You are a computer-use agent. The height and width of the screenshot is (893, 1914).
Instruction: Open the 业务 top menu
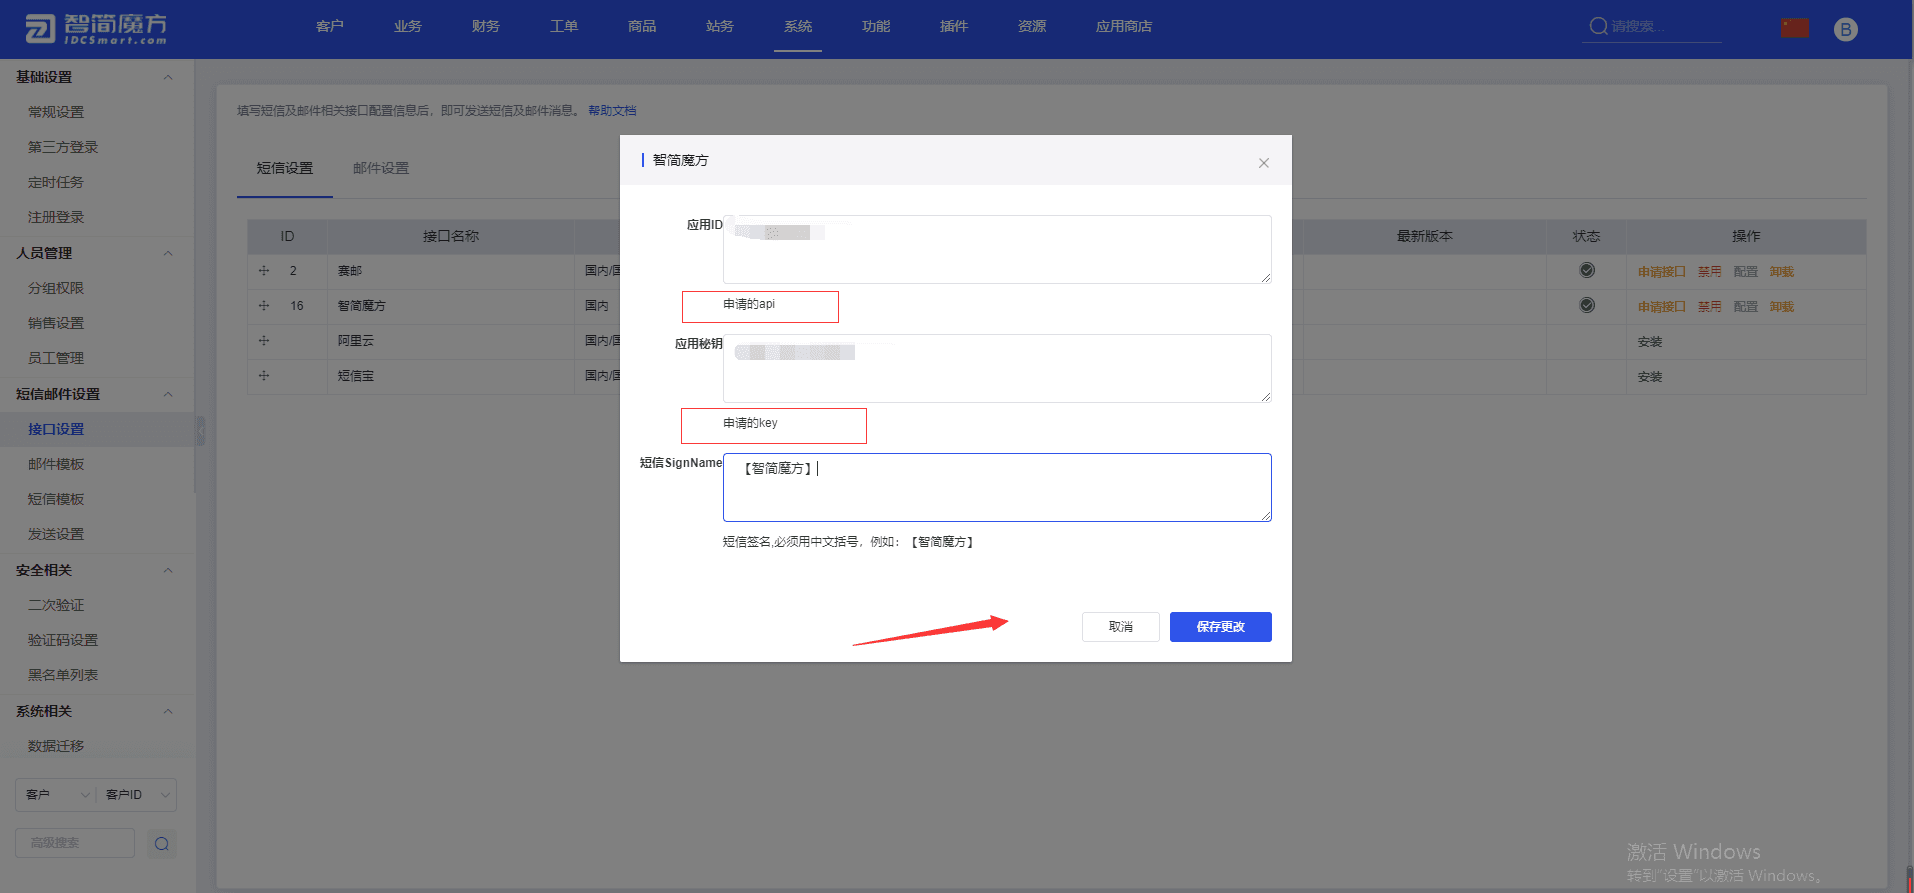(x=408, y=27)
